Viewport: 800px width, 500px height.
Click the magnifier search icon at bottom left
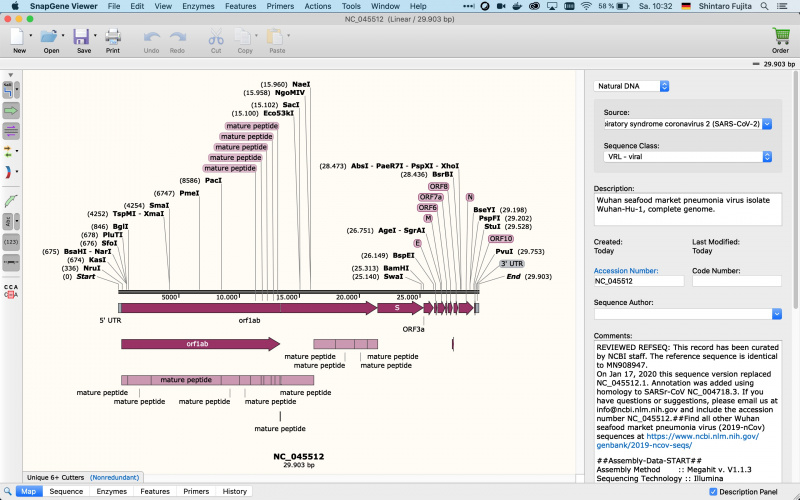(x=8, y=491)
